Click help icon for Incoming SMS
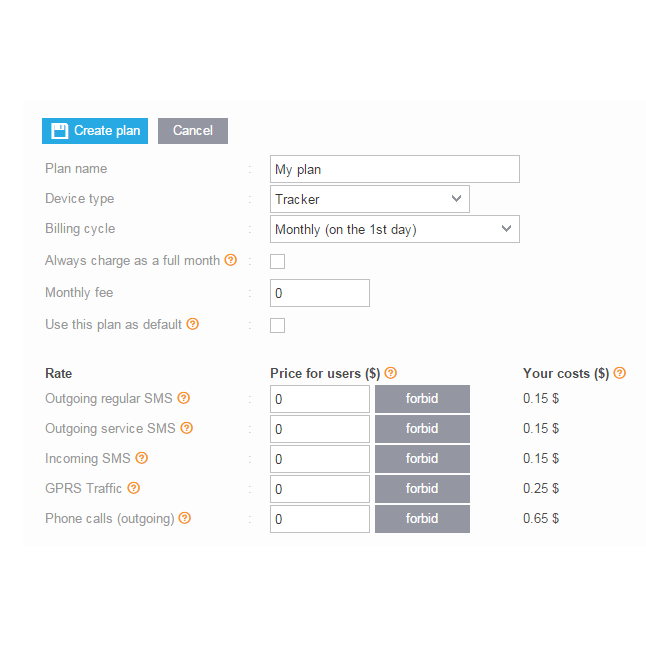The width and height of the screenshot is (646, 646). pos(142,458)
